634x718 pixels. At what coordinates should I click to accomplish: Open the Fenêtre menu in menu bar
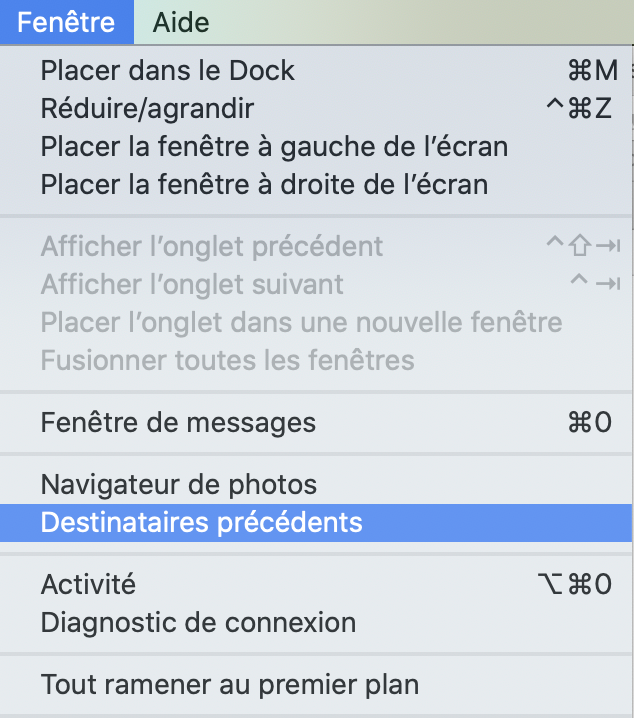(x=66, y=22)
